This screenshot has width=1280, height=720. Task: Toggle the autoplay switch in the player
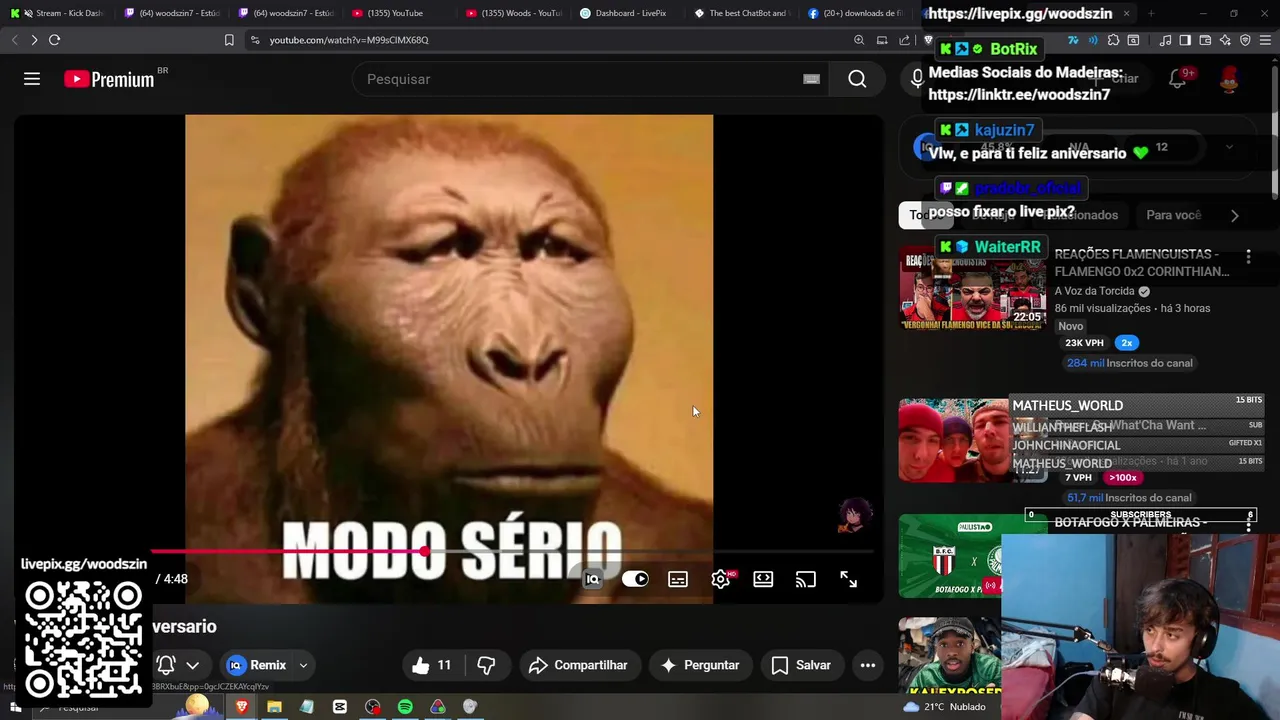click(635, 579)
